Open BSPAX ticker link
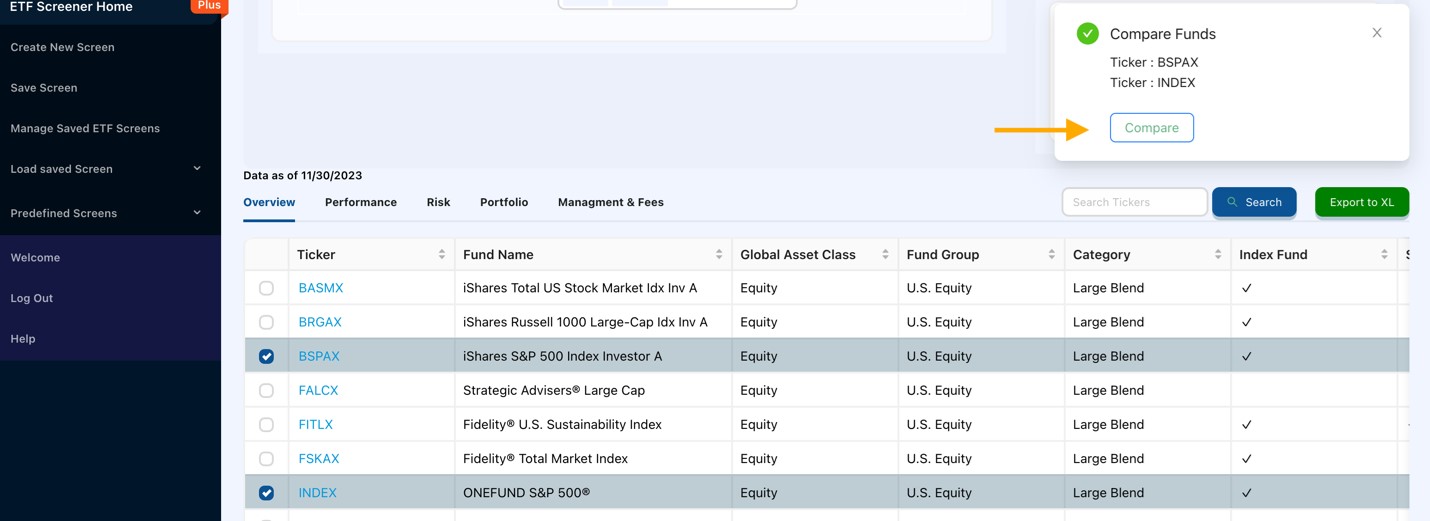 319,356
